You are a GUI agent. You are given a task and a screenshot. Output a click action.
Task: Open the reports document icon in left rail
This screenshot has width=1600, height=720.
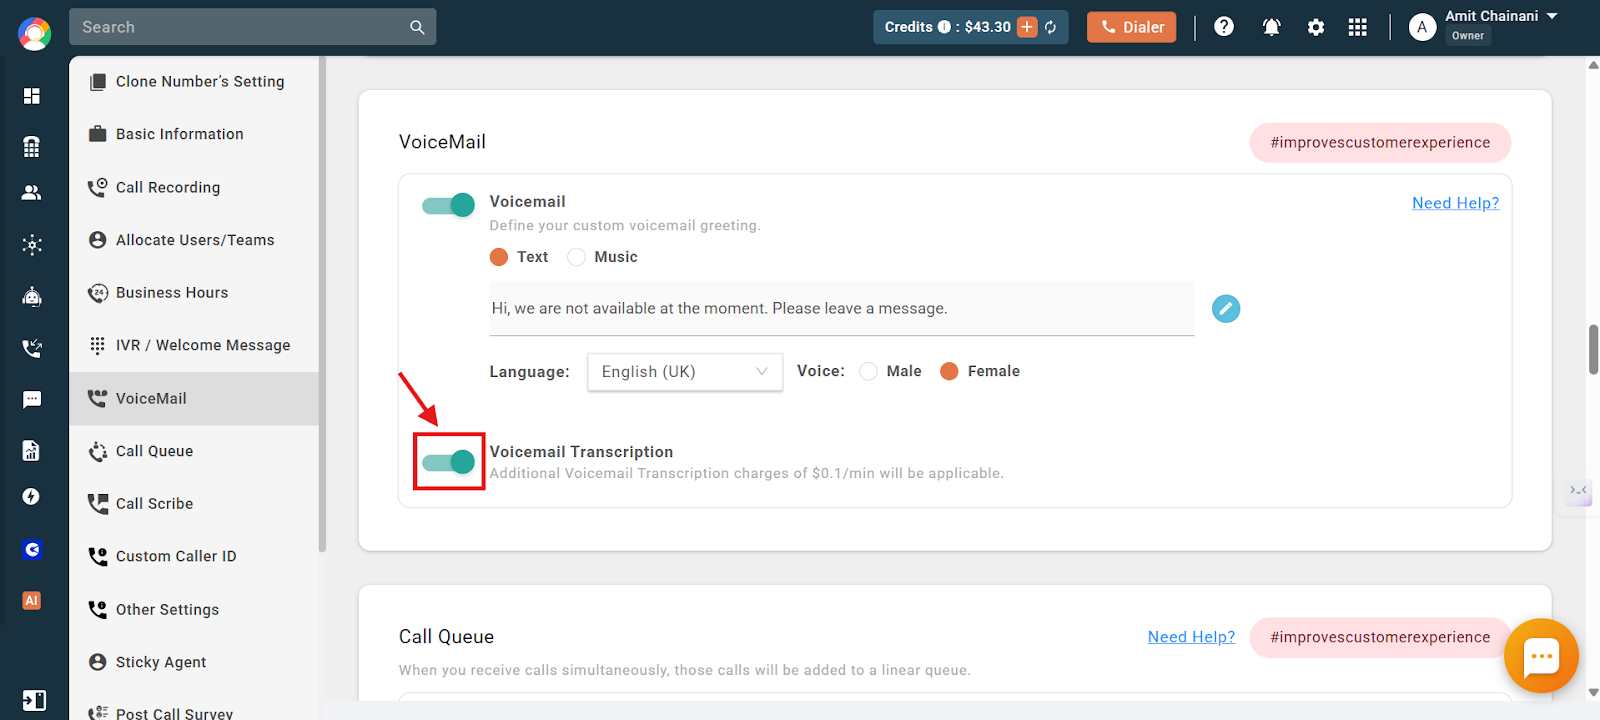point(32,451)
